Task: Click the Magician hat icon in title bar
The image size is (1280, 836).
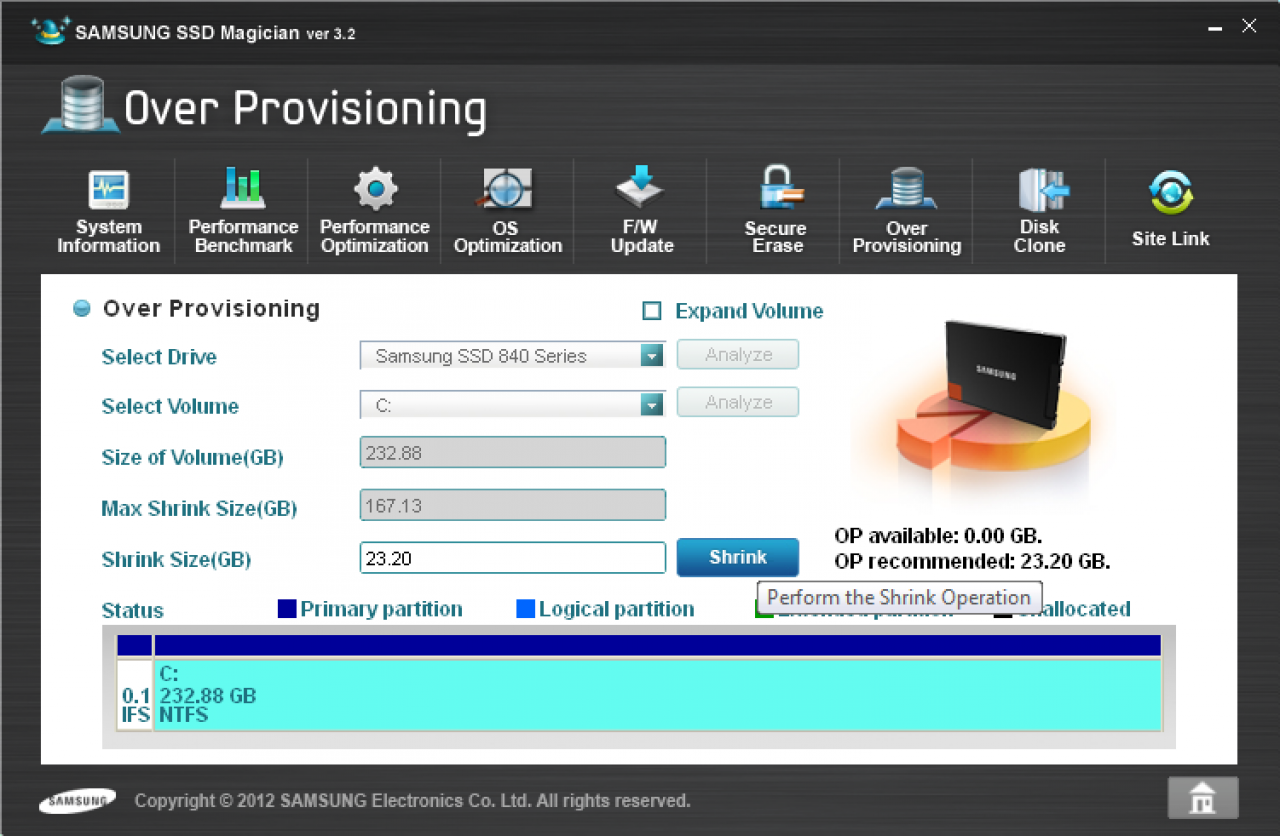Action: (50, 31)
